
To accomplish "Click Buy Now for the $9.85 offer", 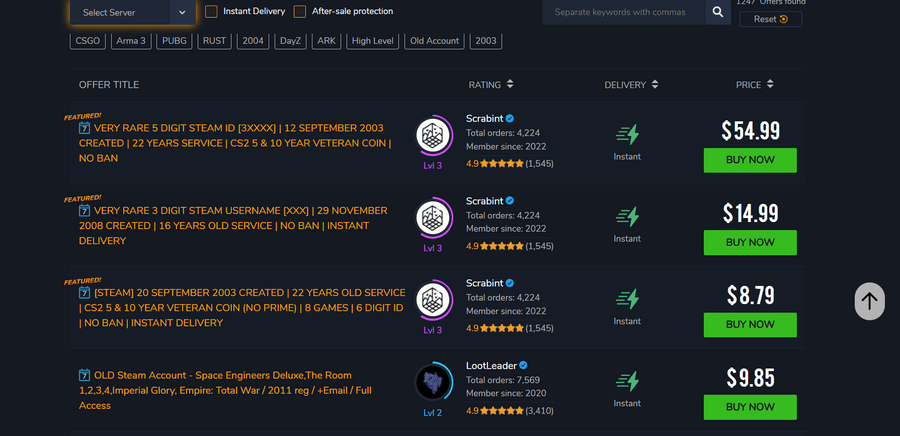I will click(x=750, y=407).
